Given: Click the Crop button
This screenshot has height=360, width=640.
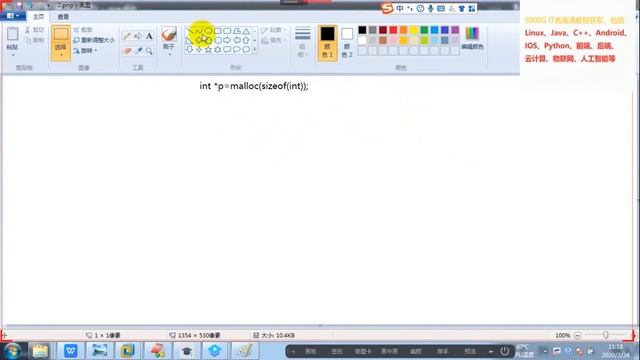Looking at the screenshot, I should [x=83, y=30].
